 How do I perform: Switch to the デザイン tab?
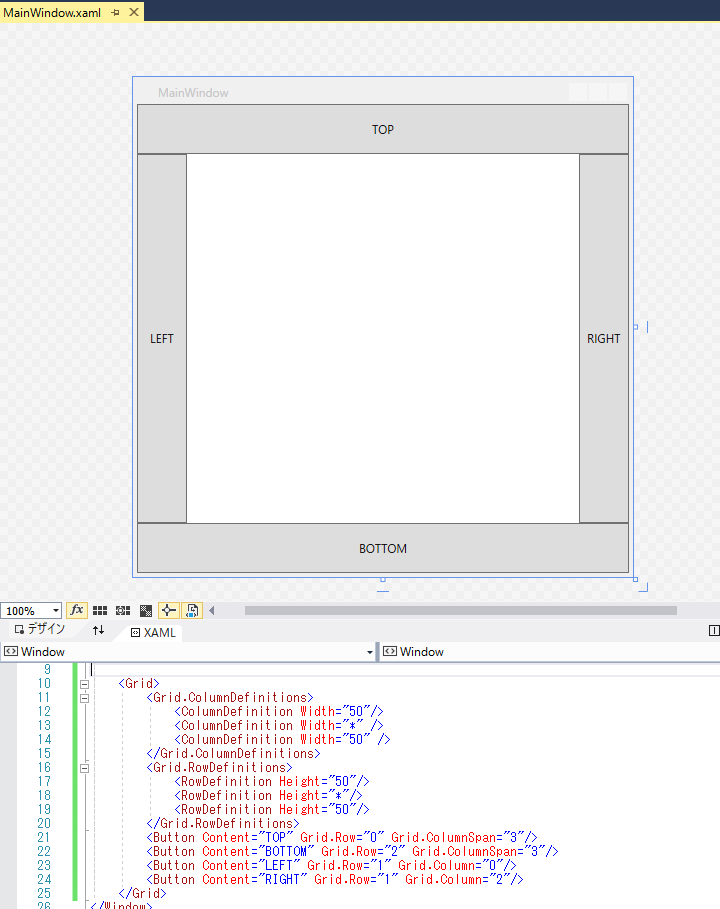tap(39, 629)
